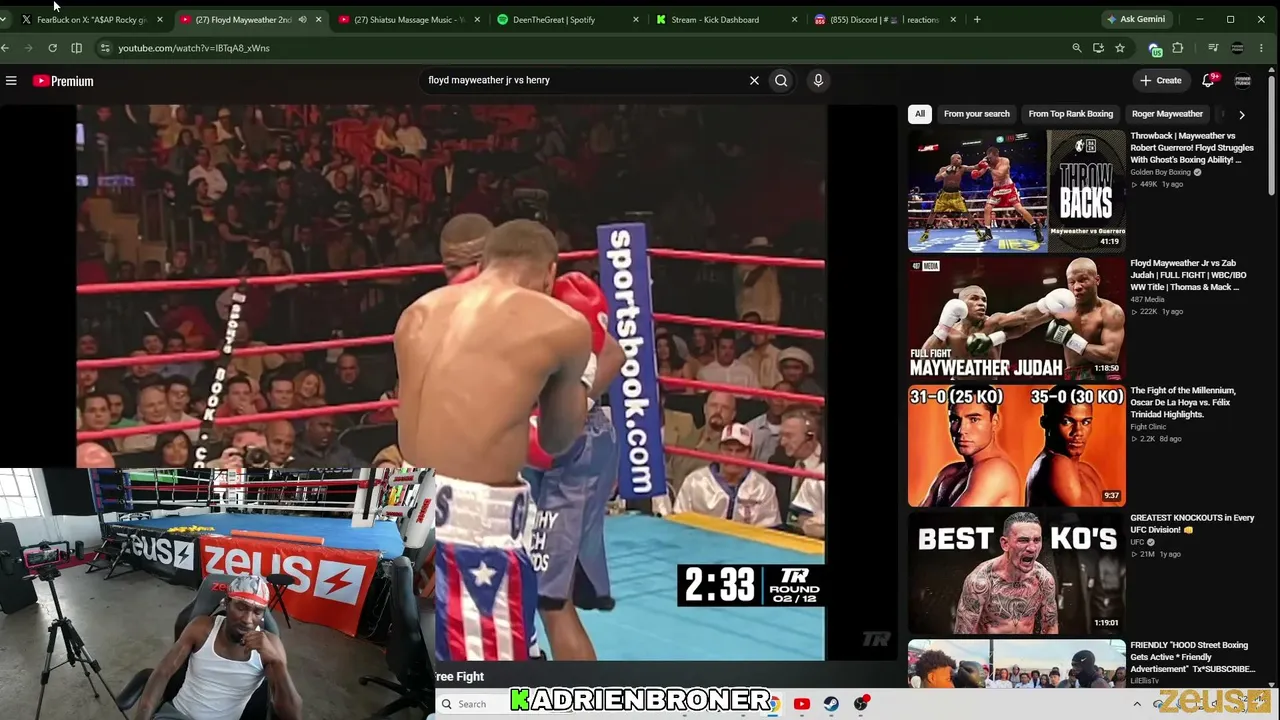Open Steam from the Windows taskbar
Viewport: 1280px width, 720px height.
pos(831,704)
